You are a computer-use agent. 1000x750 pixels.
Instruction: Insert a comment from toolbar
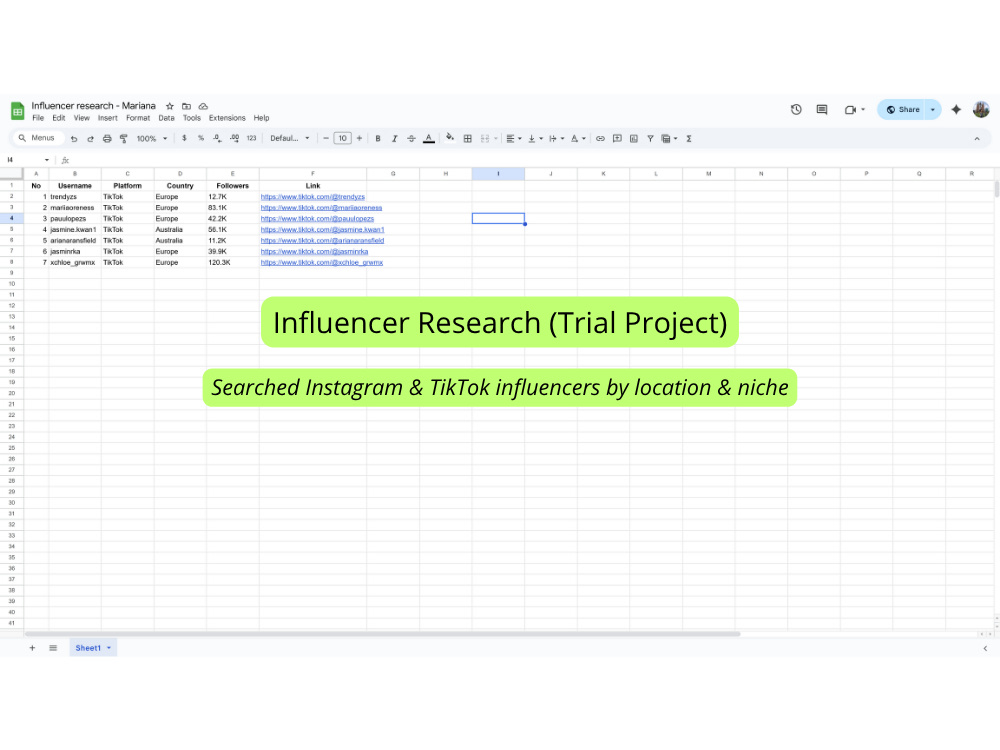click(617, 138)
